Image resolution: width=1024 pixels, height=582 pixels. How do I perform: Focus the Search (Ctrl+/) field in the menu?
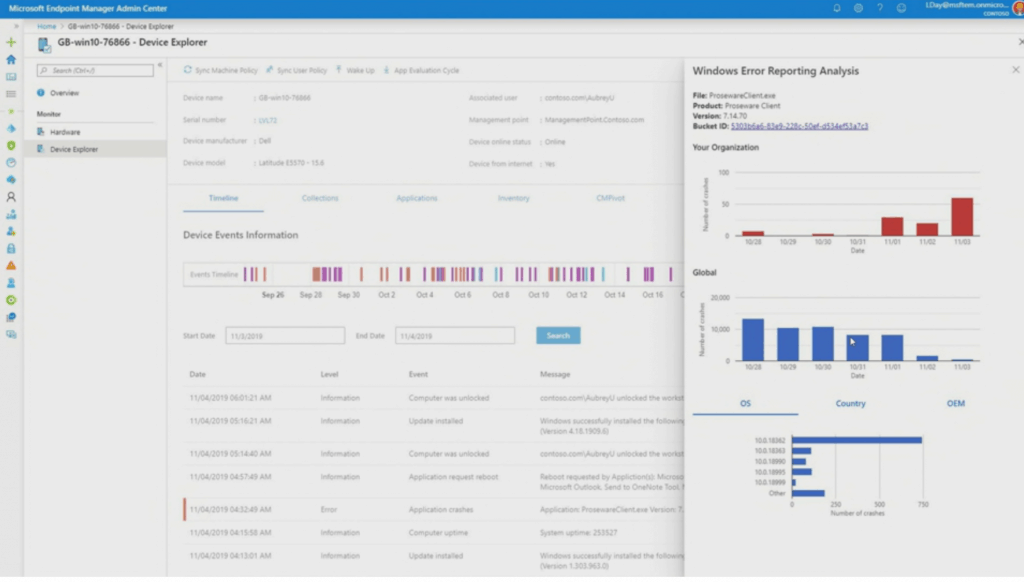click(x=95, y=71)
